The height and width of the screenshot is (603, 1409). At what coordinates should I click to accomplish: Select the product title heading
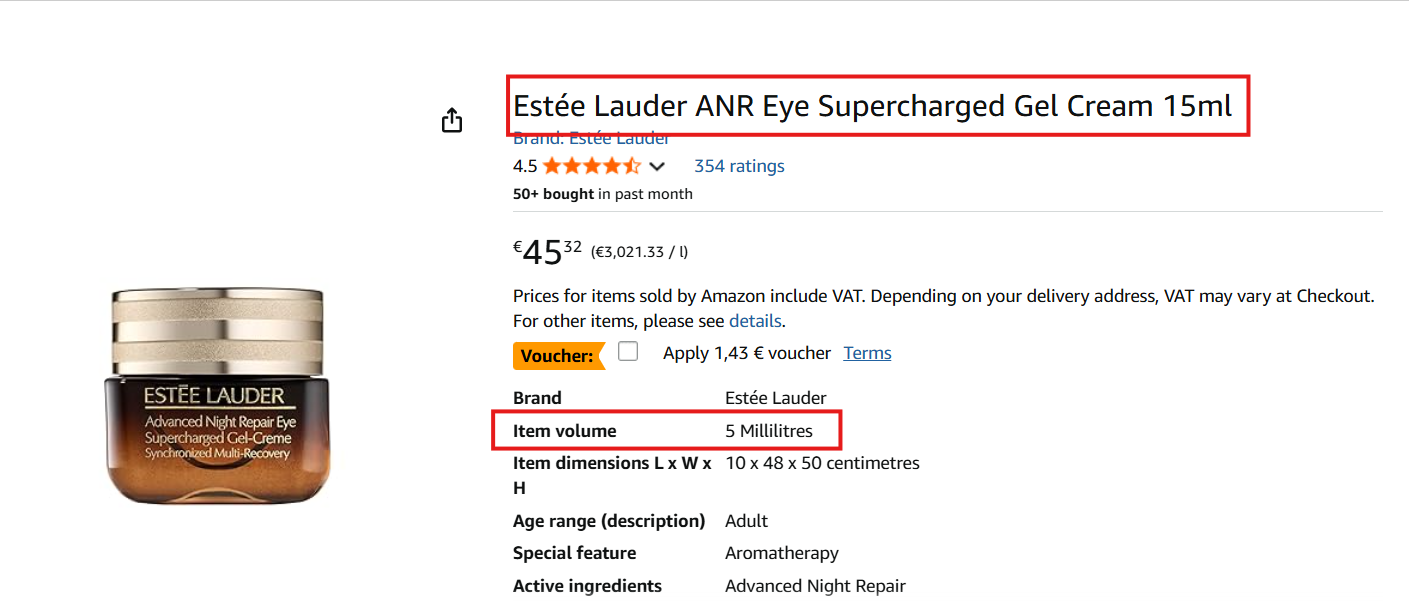(x=872, y=105)
